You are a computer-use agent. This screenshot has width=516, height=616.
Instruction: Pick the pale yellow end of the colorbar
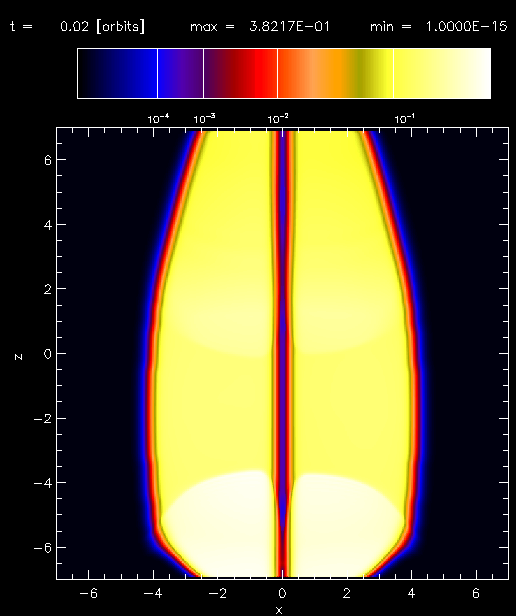coord(442,73)
